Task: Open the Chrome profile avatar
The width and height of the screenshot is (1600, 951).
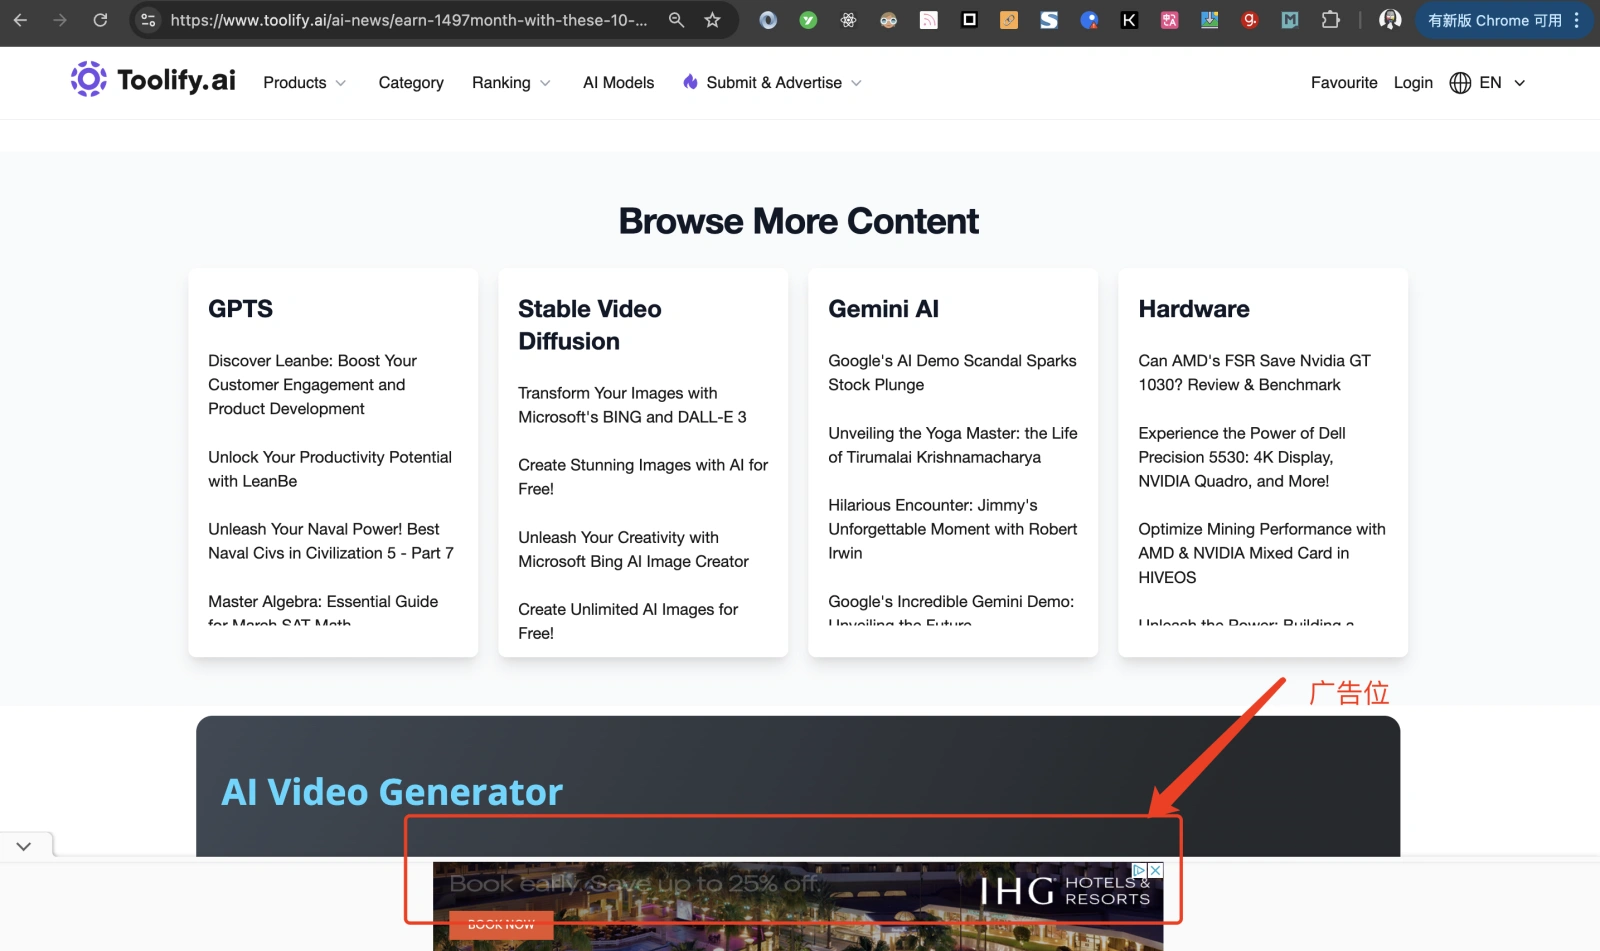Action: tap(1389, 20)
